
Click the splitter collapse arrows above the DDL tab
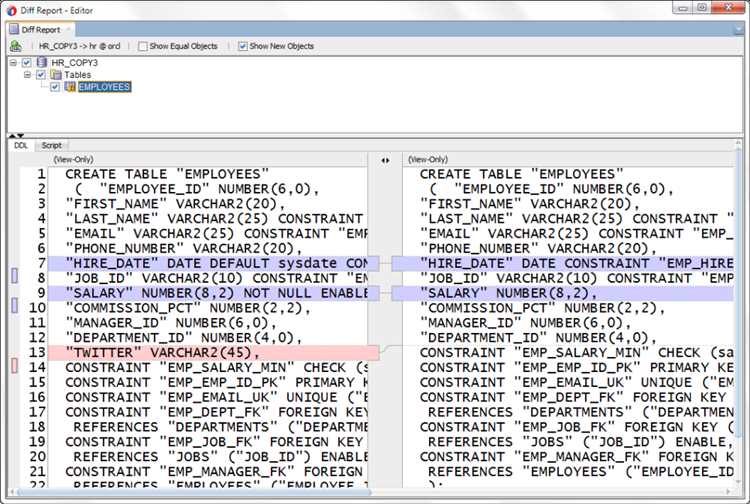click(16, 136)
